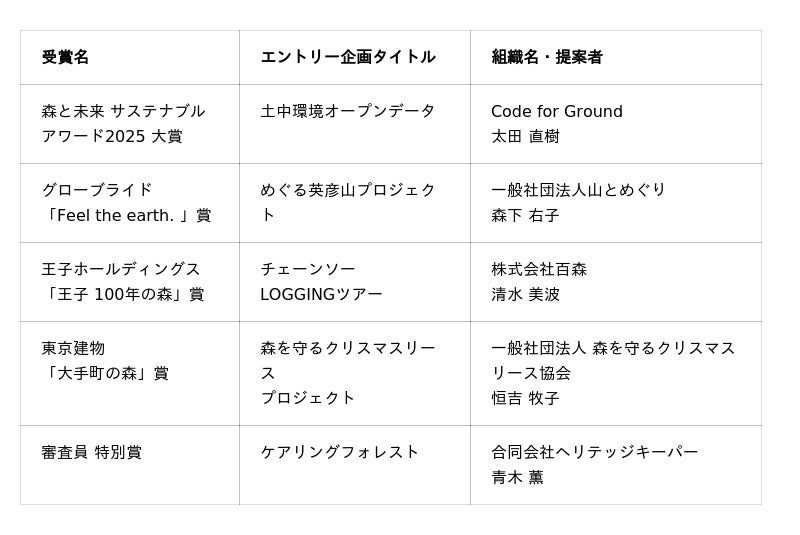
Task: Select the 森と未来 サステナブルアワード2025 大賞 cell
Action: (x=124, y=124)
